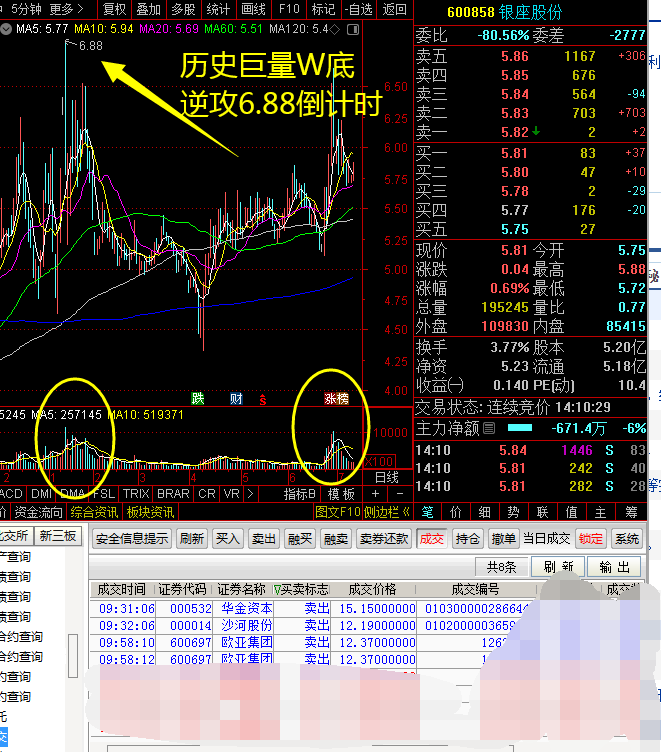Open the 指标B indicator selector

pos(299,494)
